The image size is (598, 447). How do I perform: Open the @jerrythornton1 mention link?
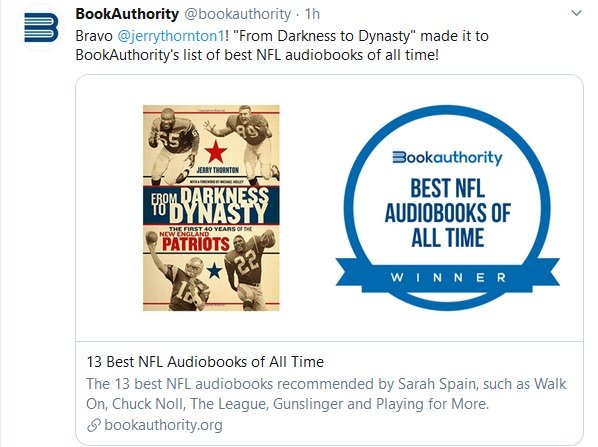170,36
